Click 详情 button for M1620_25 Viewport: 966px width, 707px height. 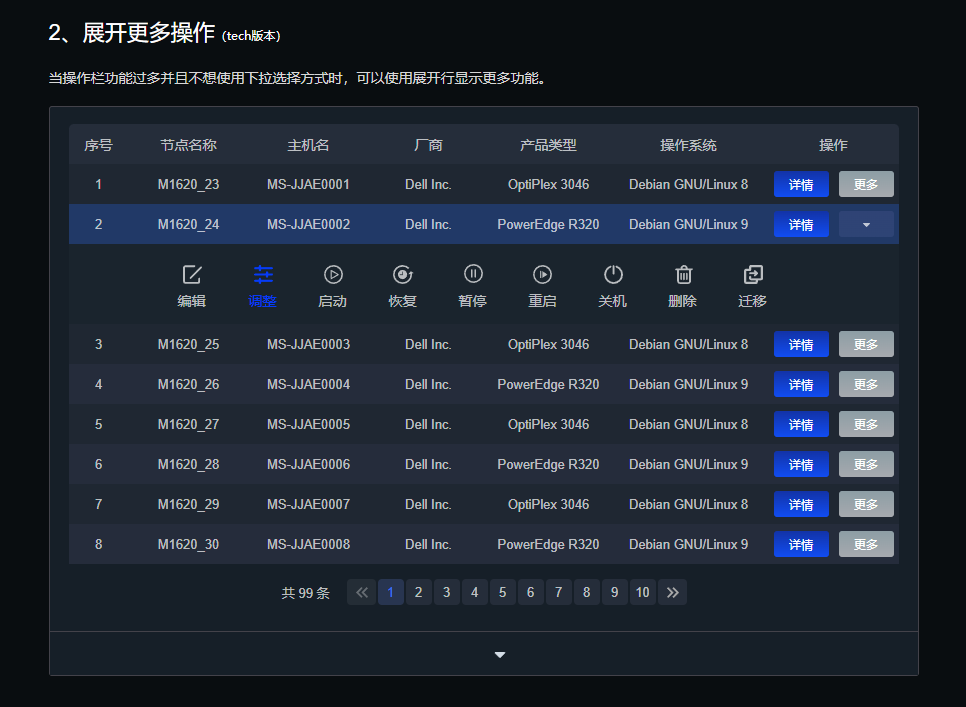tap(801, 345)
